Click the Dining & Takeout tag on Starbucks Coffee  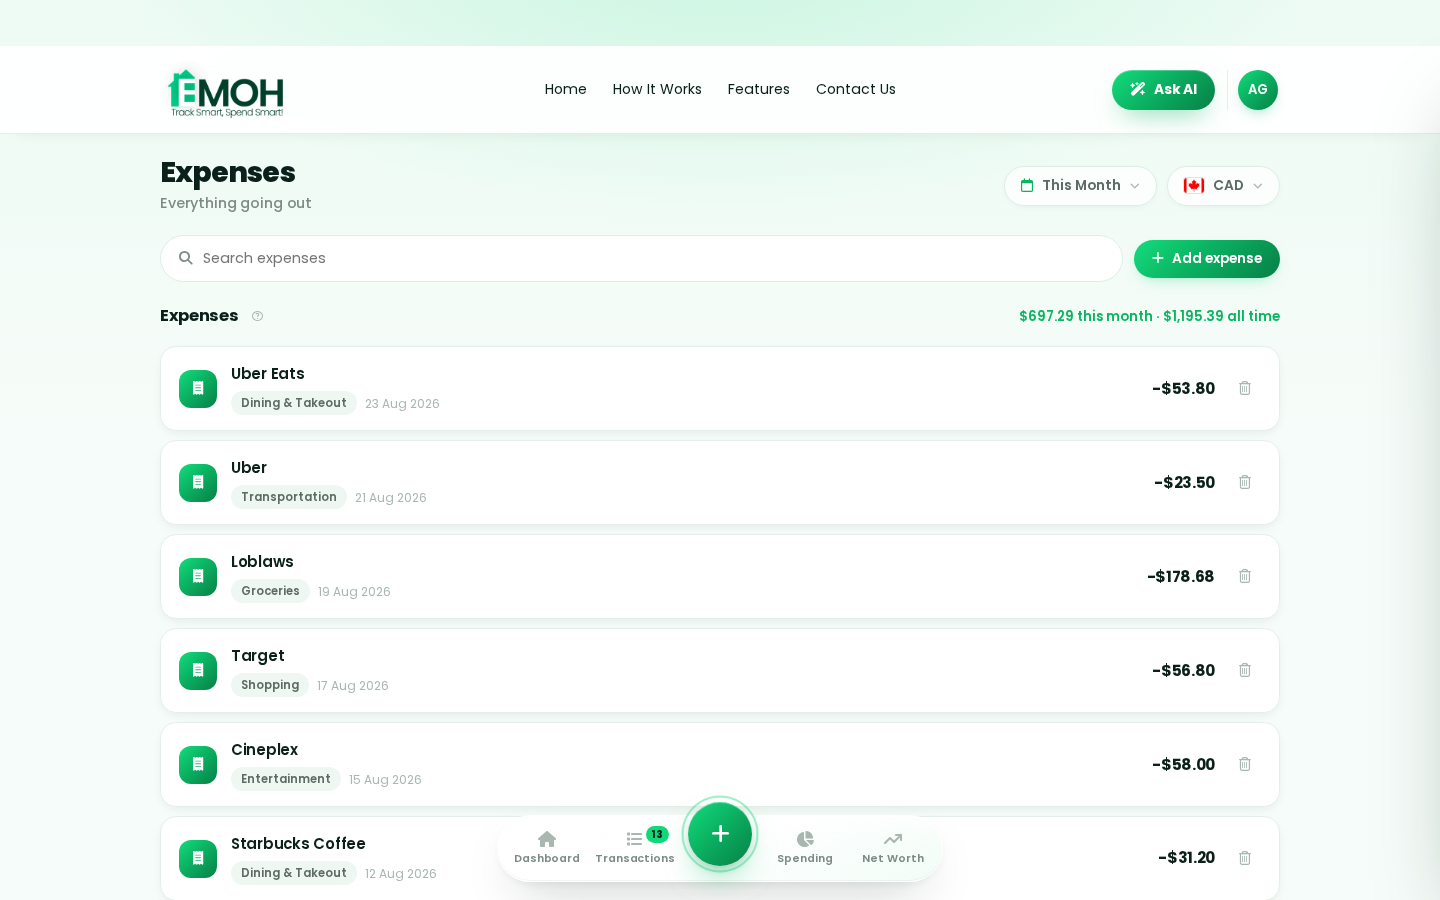pyautogui.click(x=294, y=873)
